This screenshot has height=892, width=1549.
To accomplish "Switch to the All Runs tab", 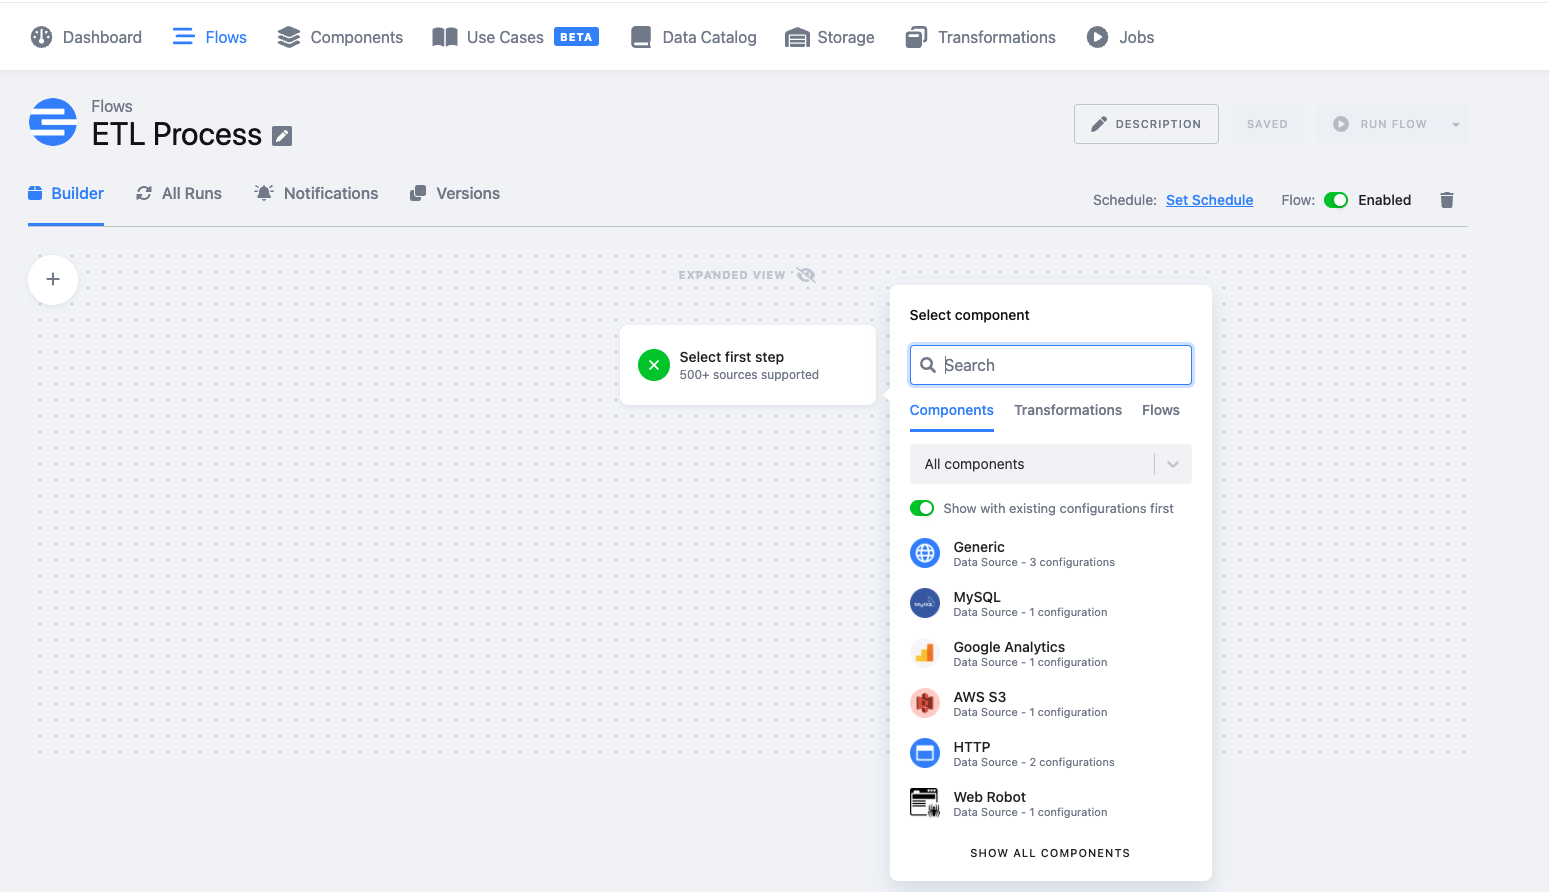I will point(179,193).
